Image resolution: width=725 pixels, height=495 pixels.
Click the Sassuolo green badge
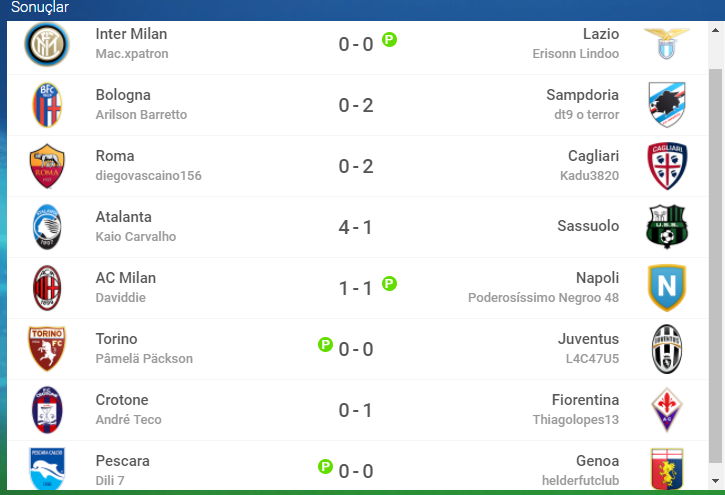pyautogui.click(x=667, y=226)
